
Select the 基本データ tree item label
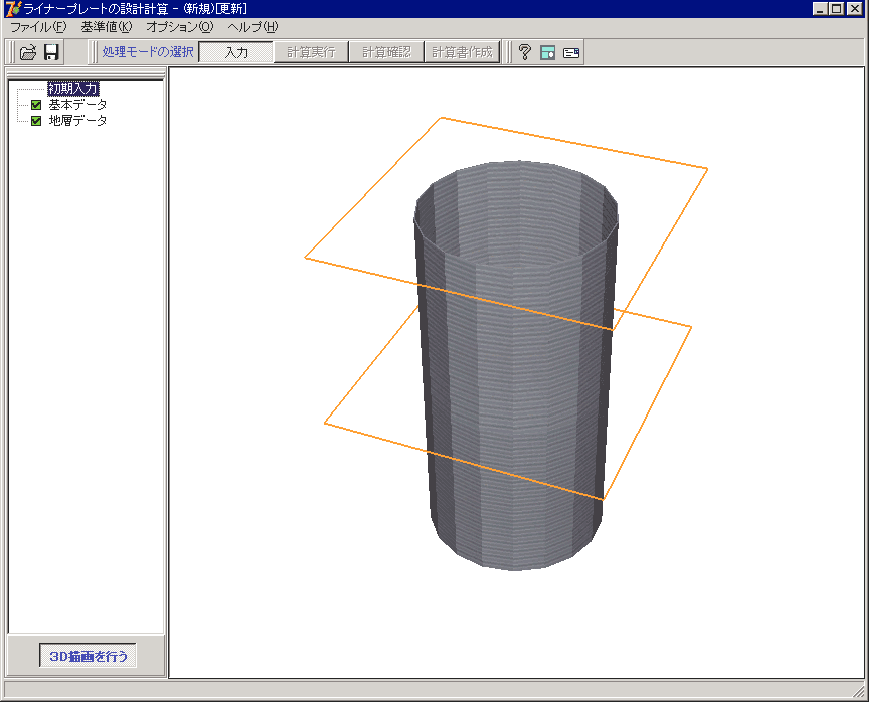[78, 105]
